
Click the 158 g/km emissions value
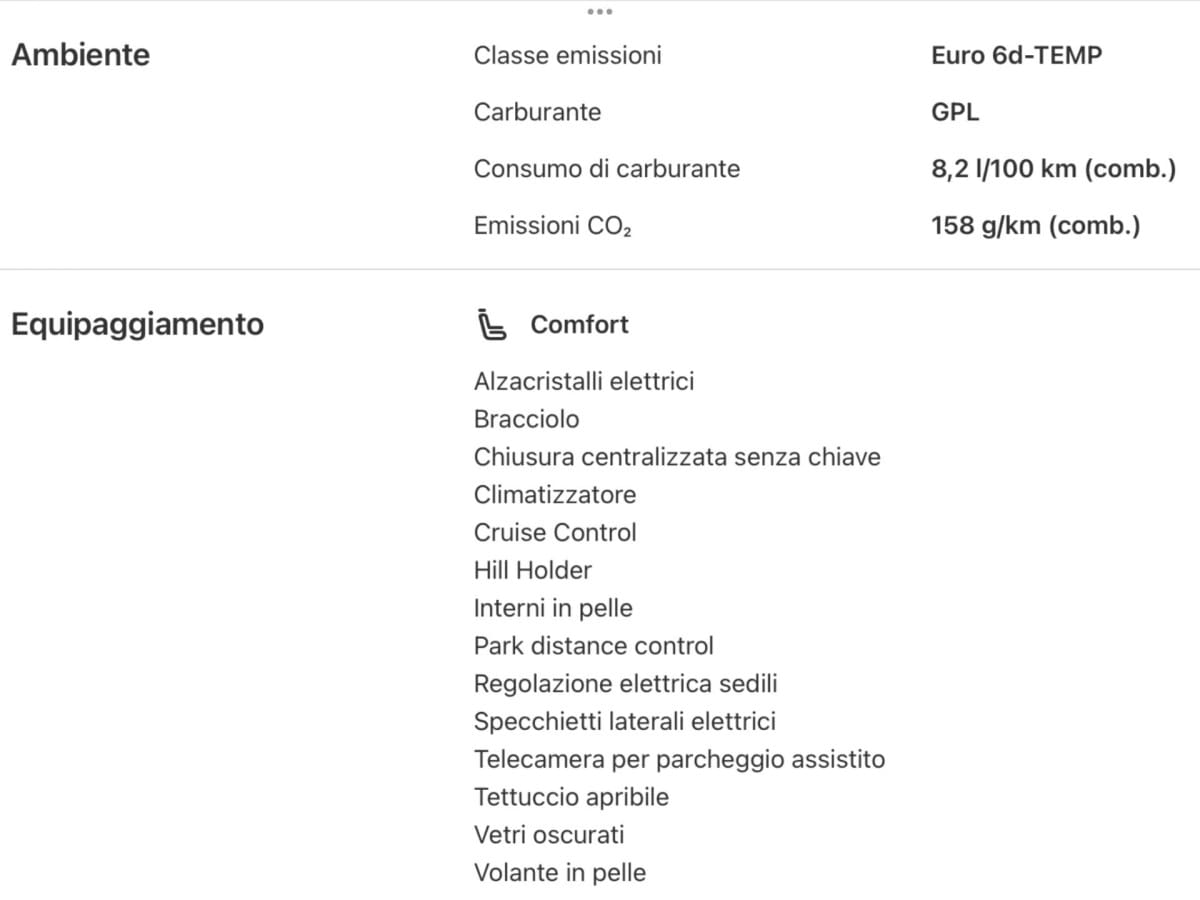pos(1035,226)
